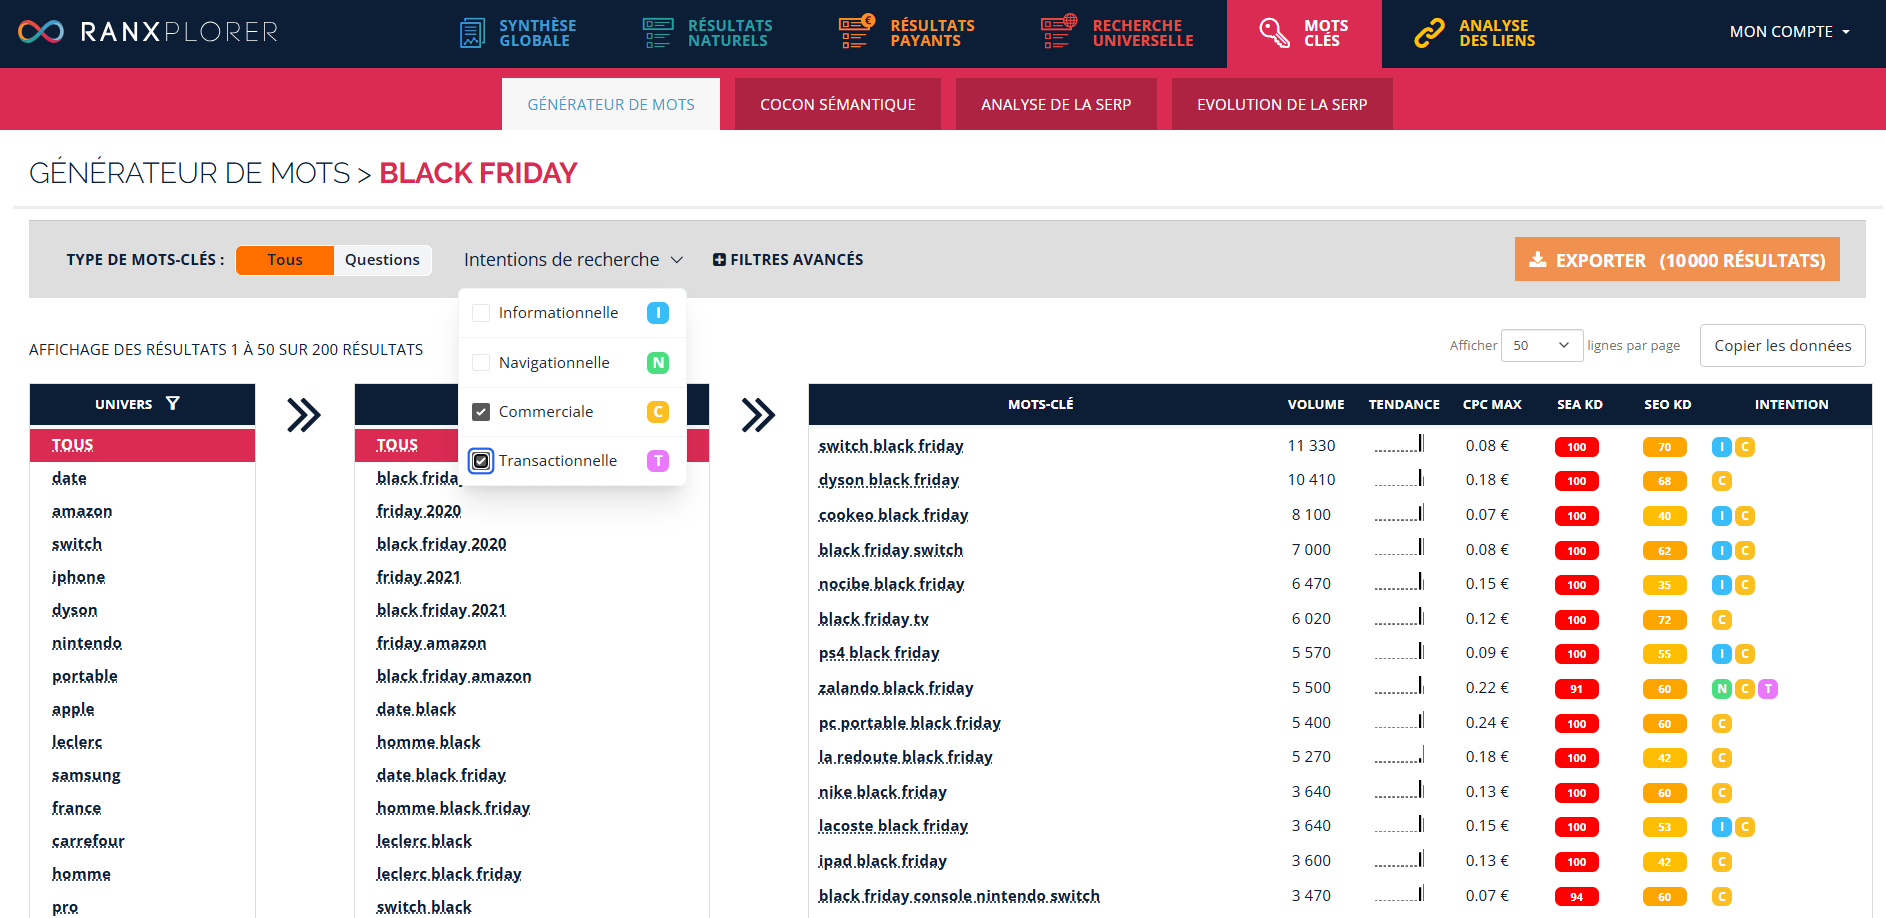Click the Recherche Universelle globe icon

coord(1058,32)
